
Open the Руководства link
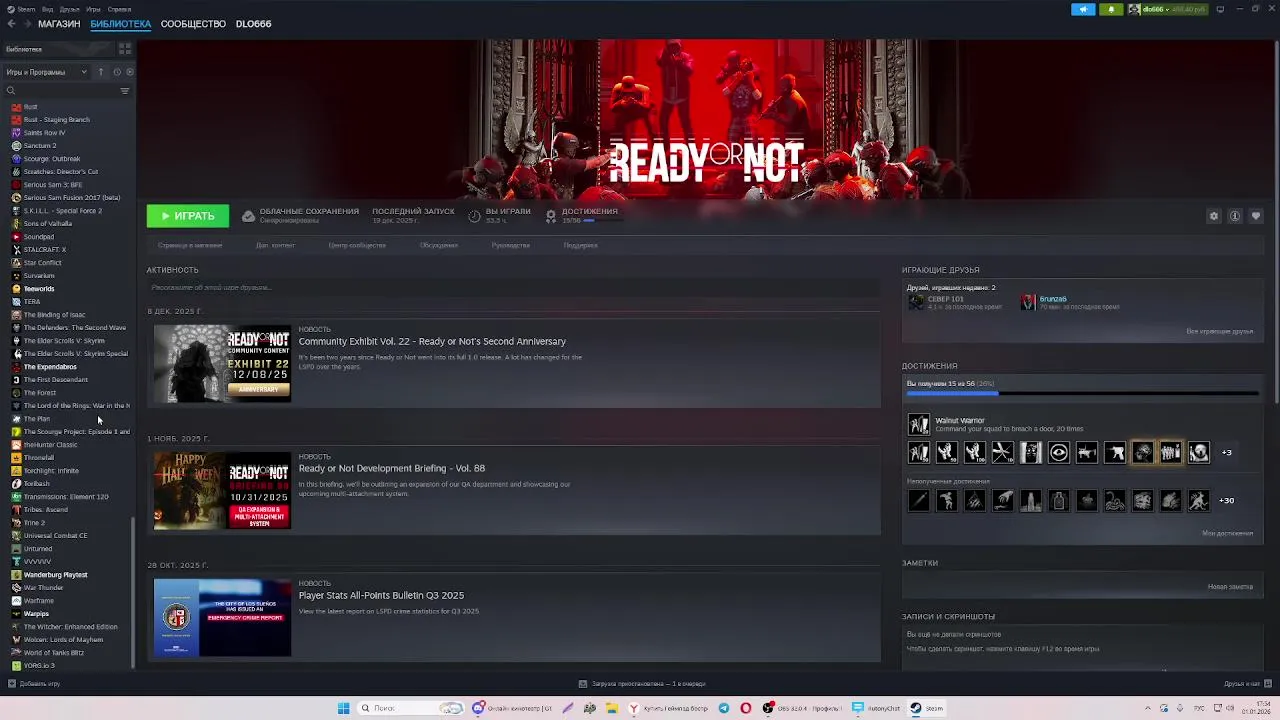(511, 245)
